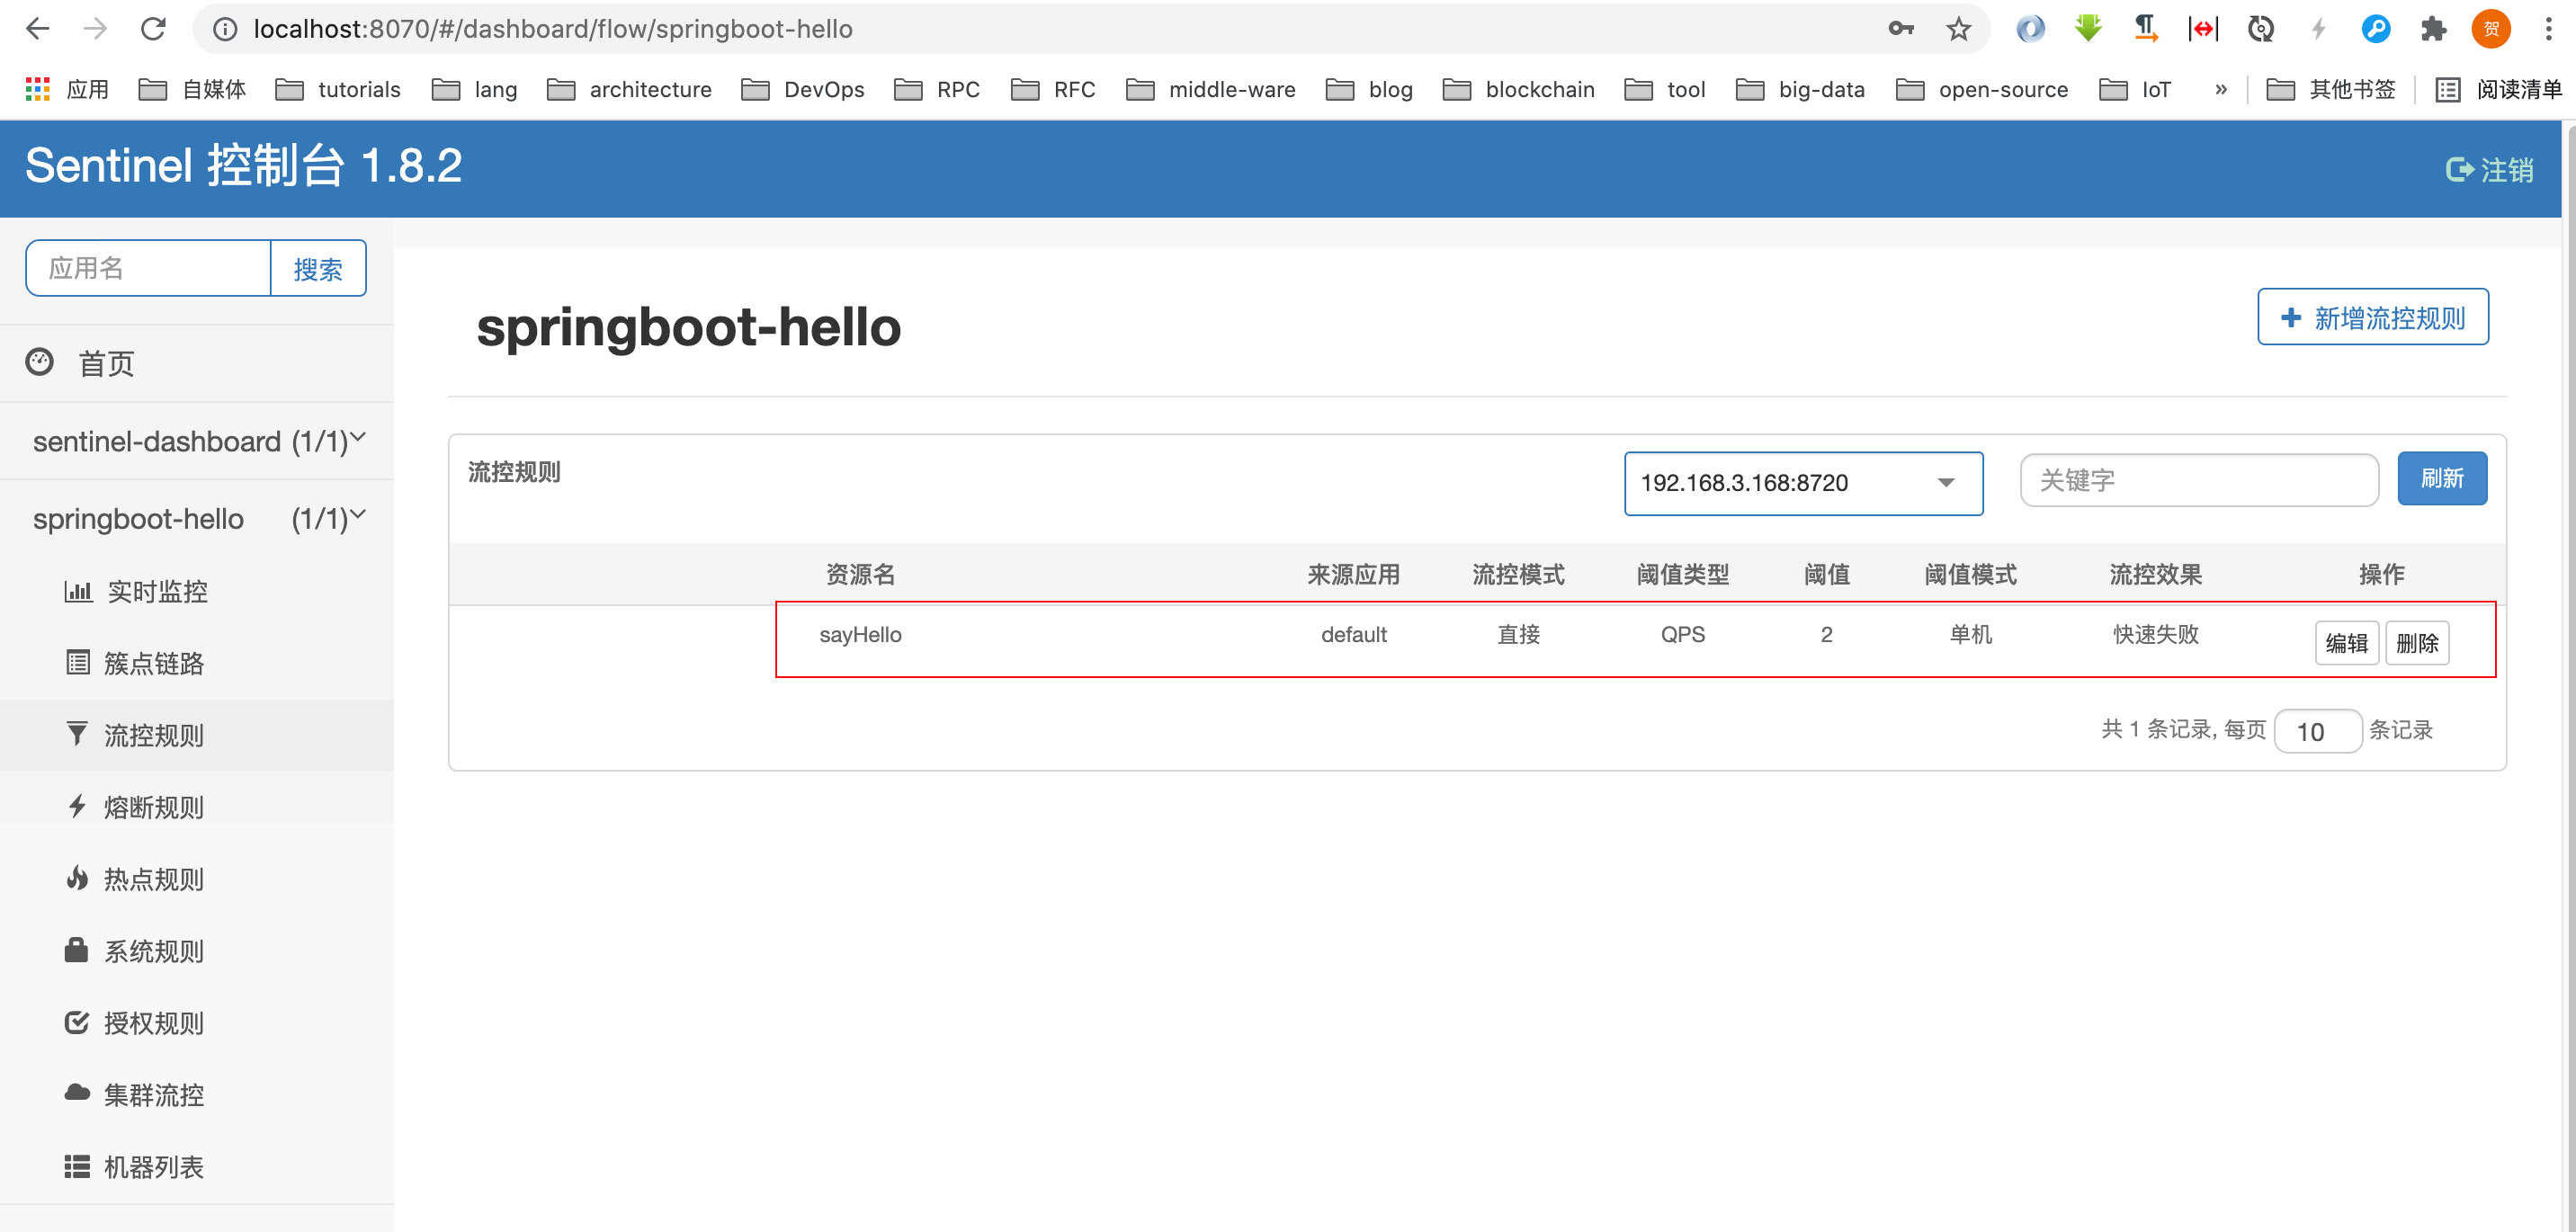
Task: Click the cloud icon for 集群流控
Action: pos(77,1093)
